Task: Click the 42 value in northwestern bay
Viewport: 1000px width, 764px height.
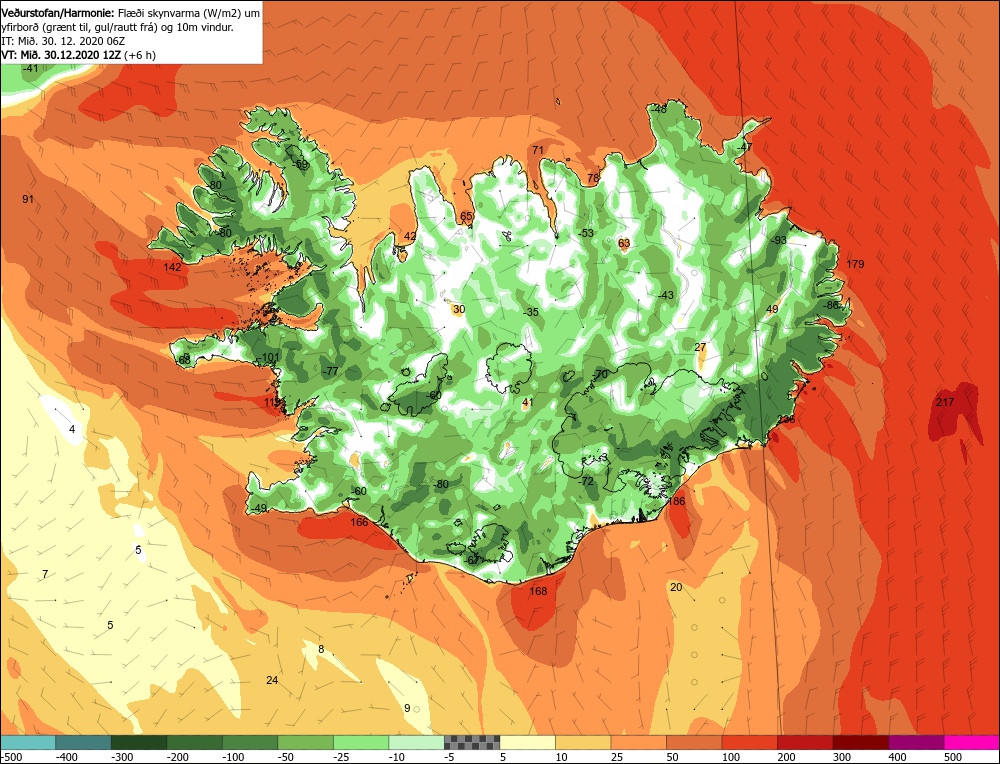Action: pyautogui.click(x=410, y=236)
